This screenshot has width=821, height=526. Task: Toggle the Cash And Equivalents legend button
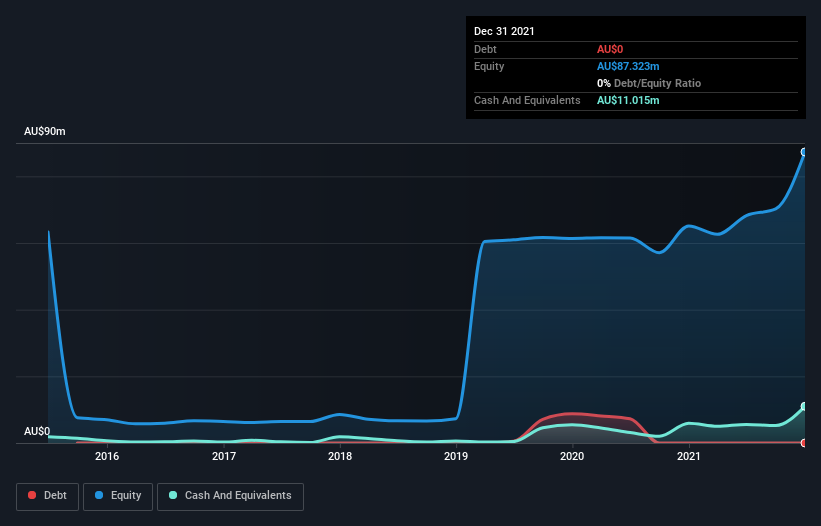pos(230,496)
